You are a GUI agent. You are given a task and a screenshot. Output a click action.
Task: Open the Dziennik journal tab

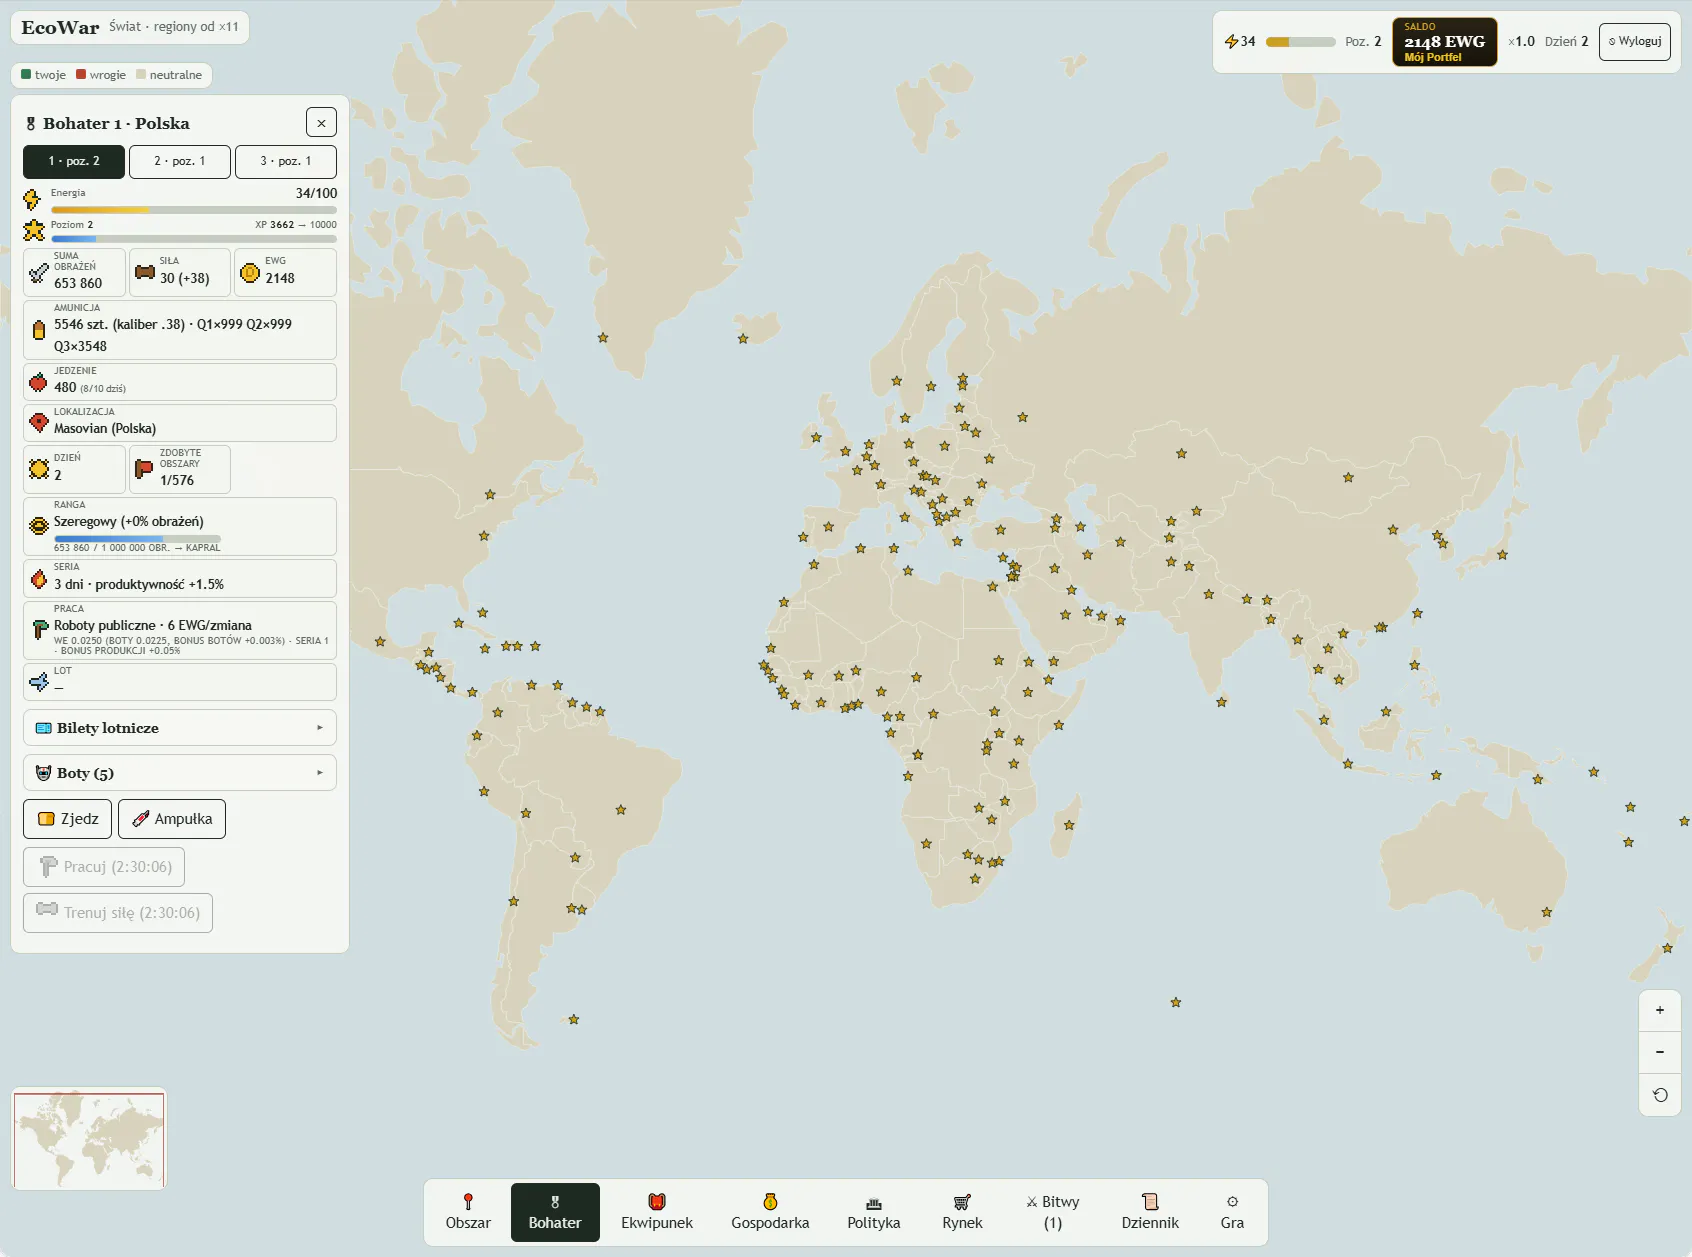coord(1150,1212)
